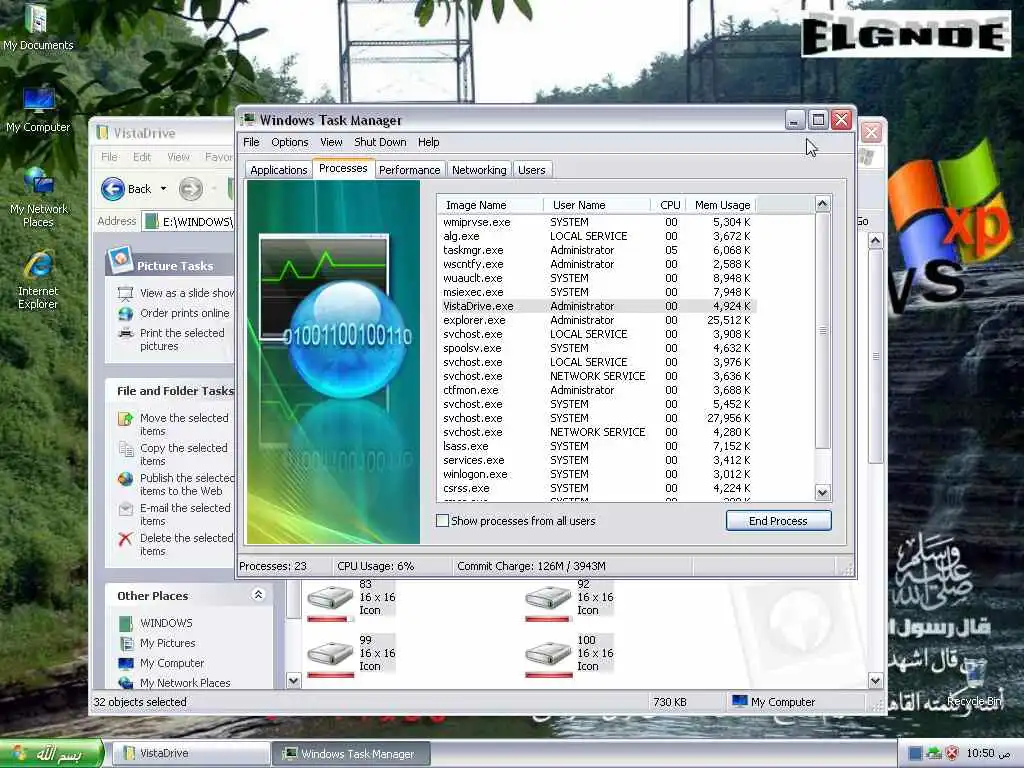Enable Show processes from all users checkbox

(x=442, y=520)
